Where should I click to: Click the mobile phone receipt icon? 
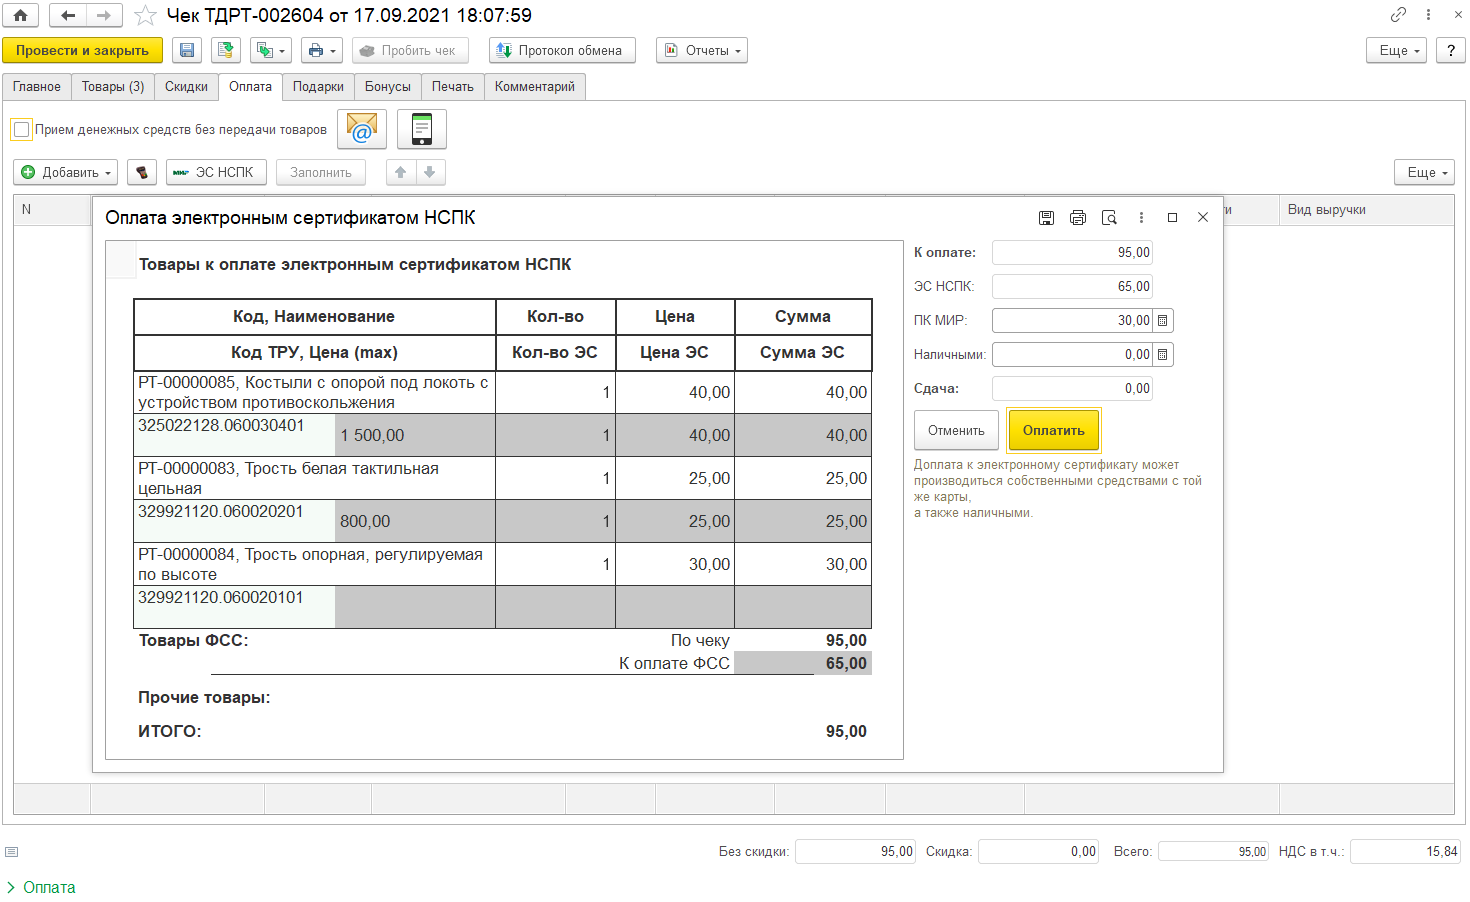coord(421,129)
